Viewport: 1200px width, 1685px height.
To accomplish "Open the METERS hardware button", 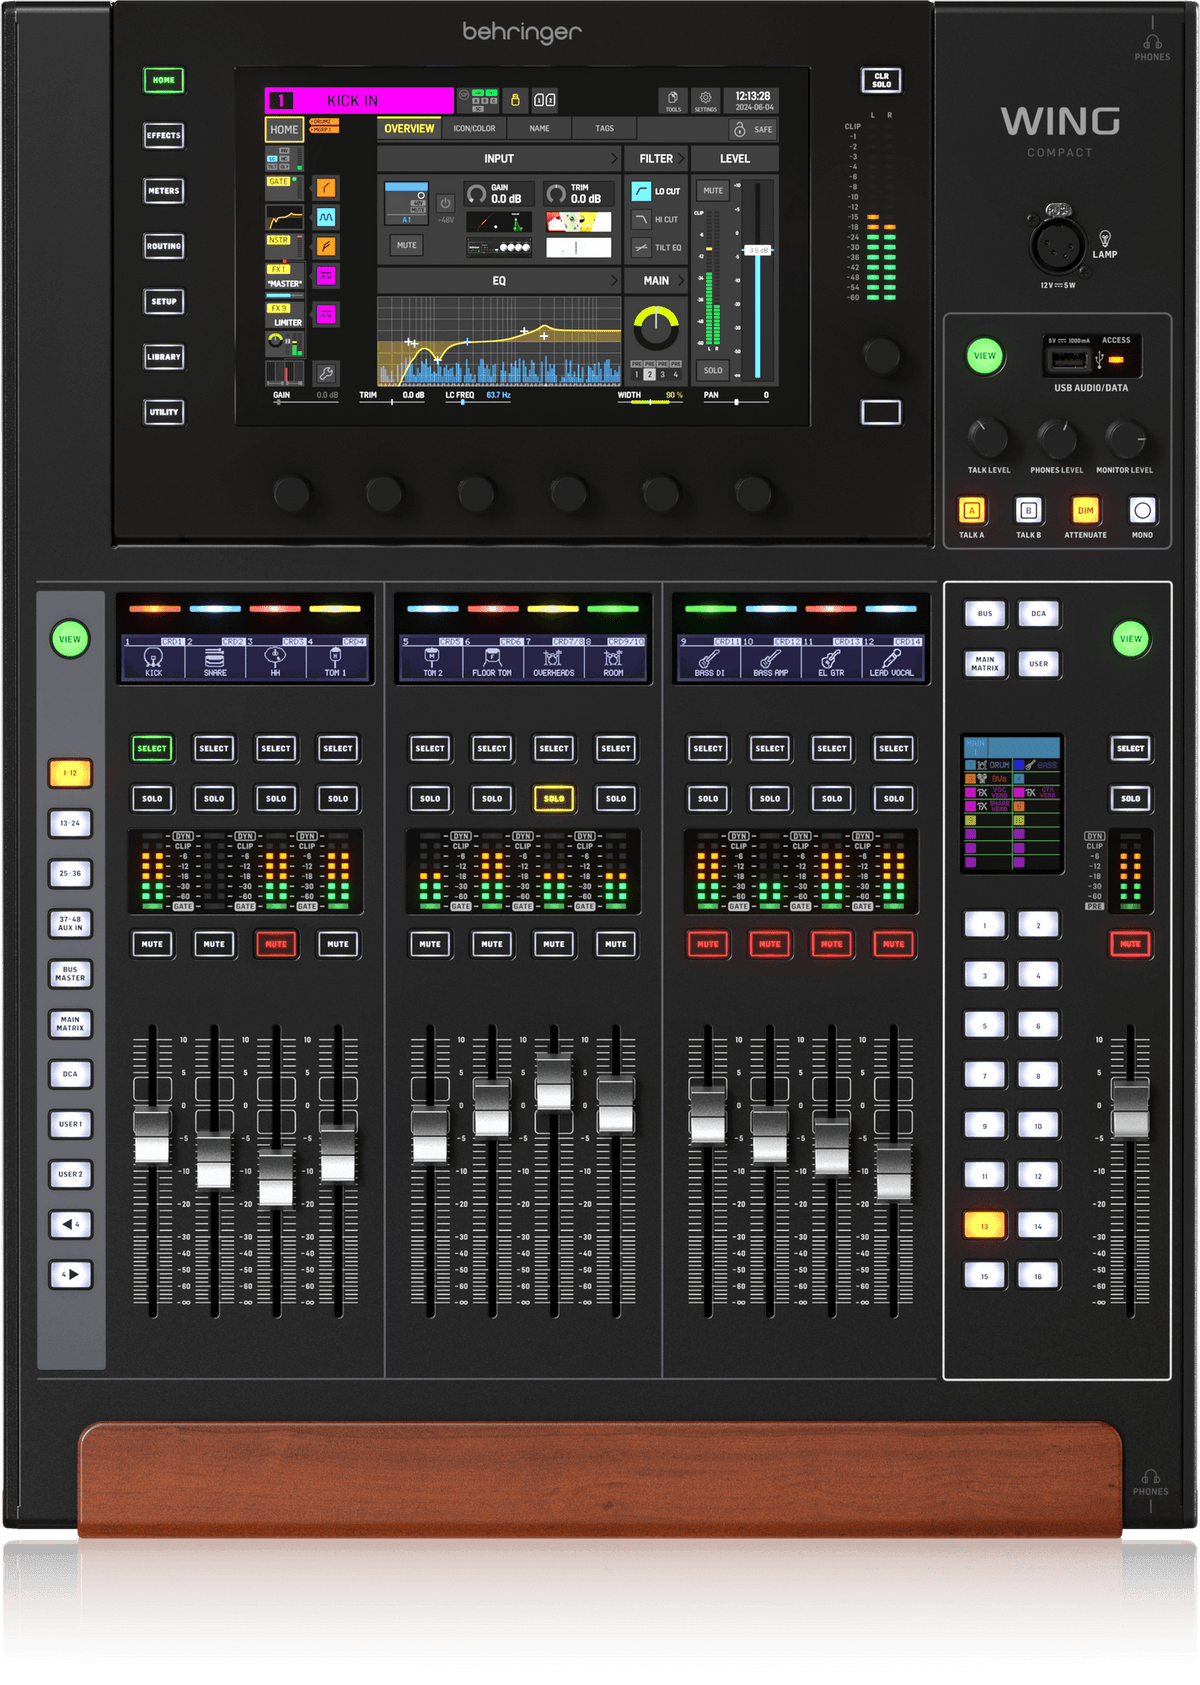I will point(164,191).
